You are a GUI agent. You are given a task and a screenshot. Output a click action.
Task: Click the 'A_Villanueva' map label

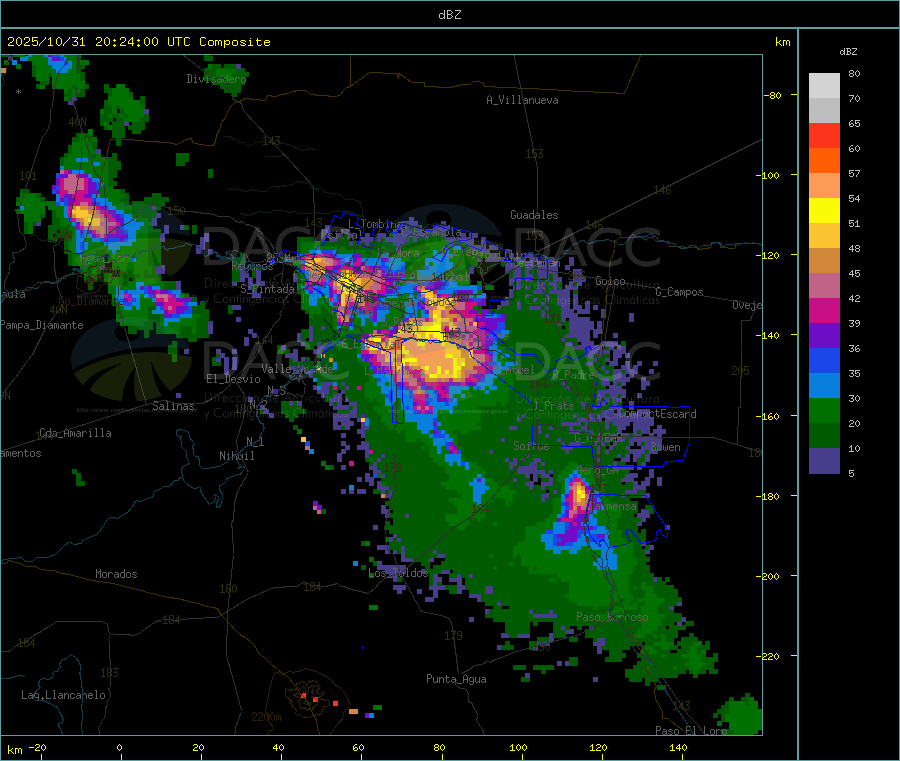tap(522, 100)
